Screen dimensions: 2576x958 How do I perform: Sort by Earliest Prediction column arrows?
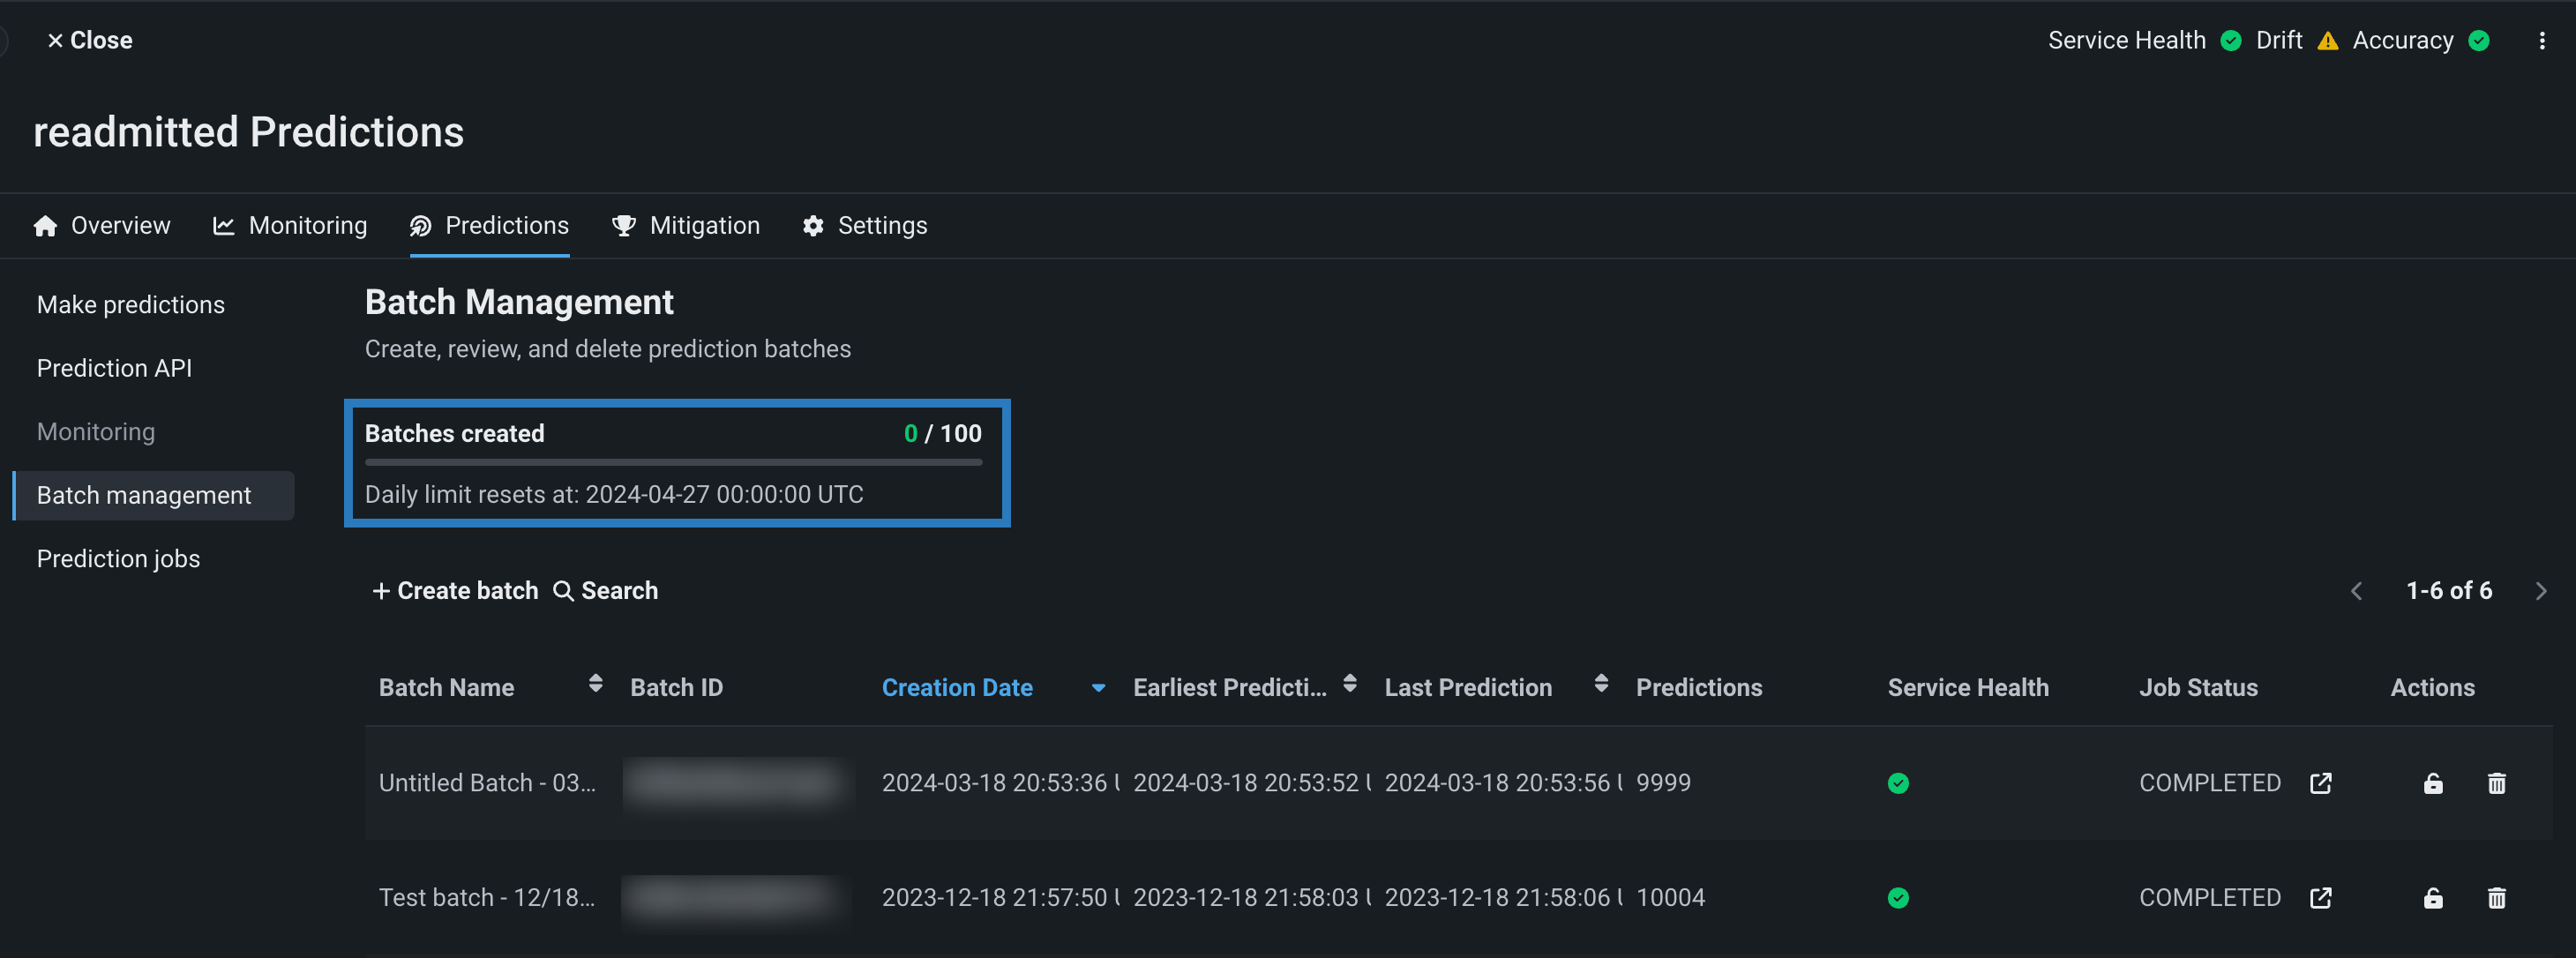(x=1349, y=684)
